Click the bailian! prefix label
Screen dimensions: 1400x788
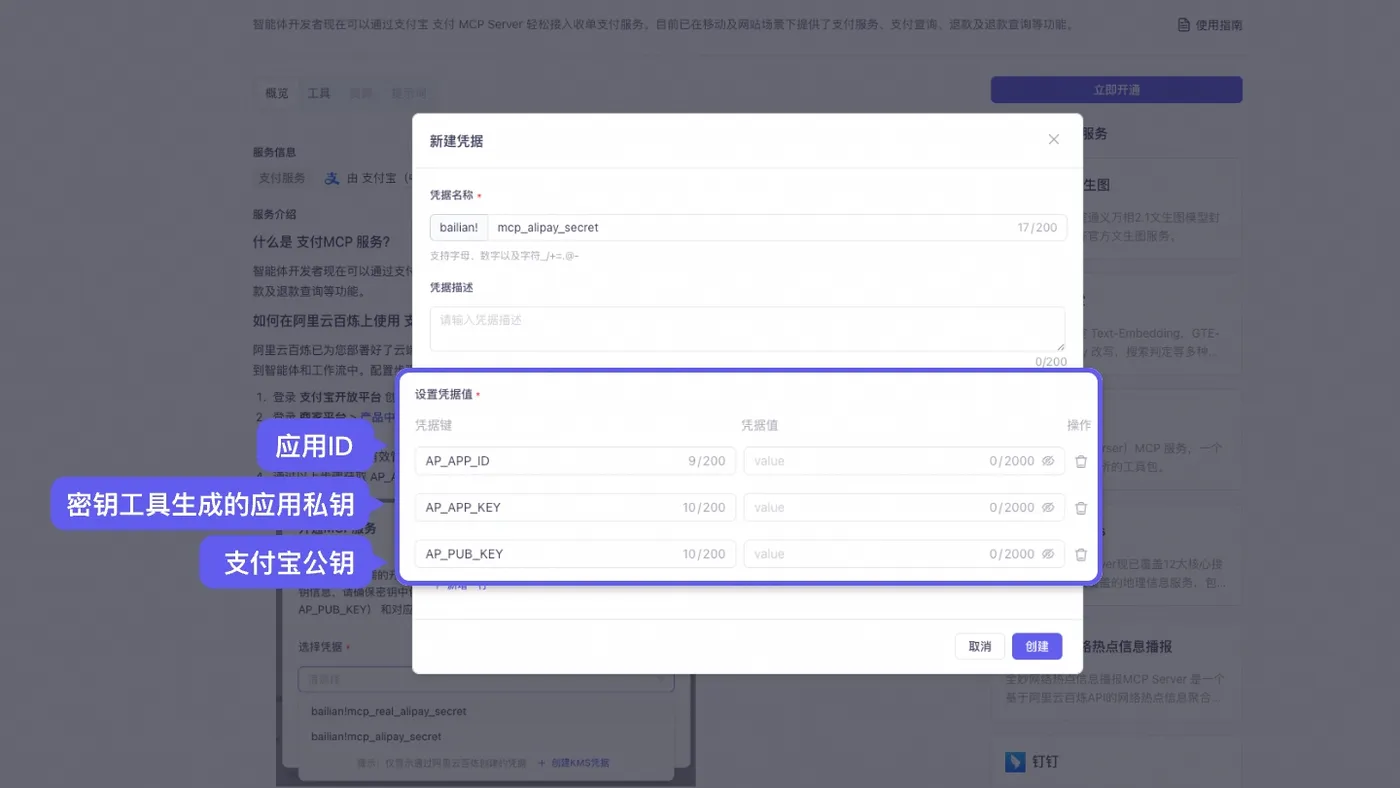point(459,228)
